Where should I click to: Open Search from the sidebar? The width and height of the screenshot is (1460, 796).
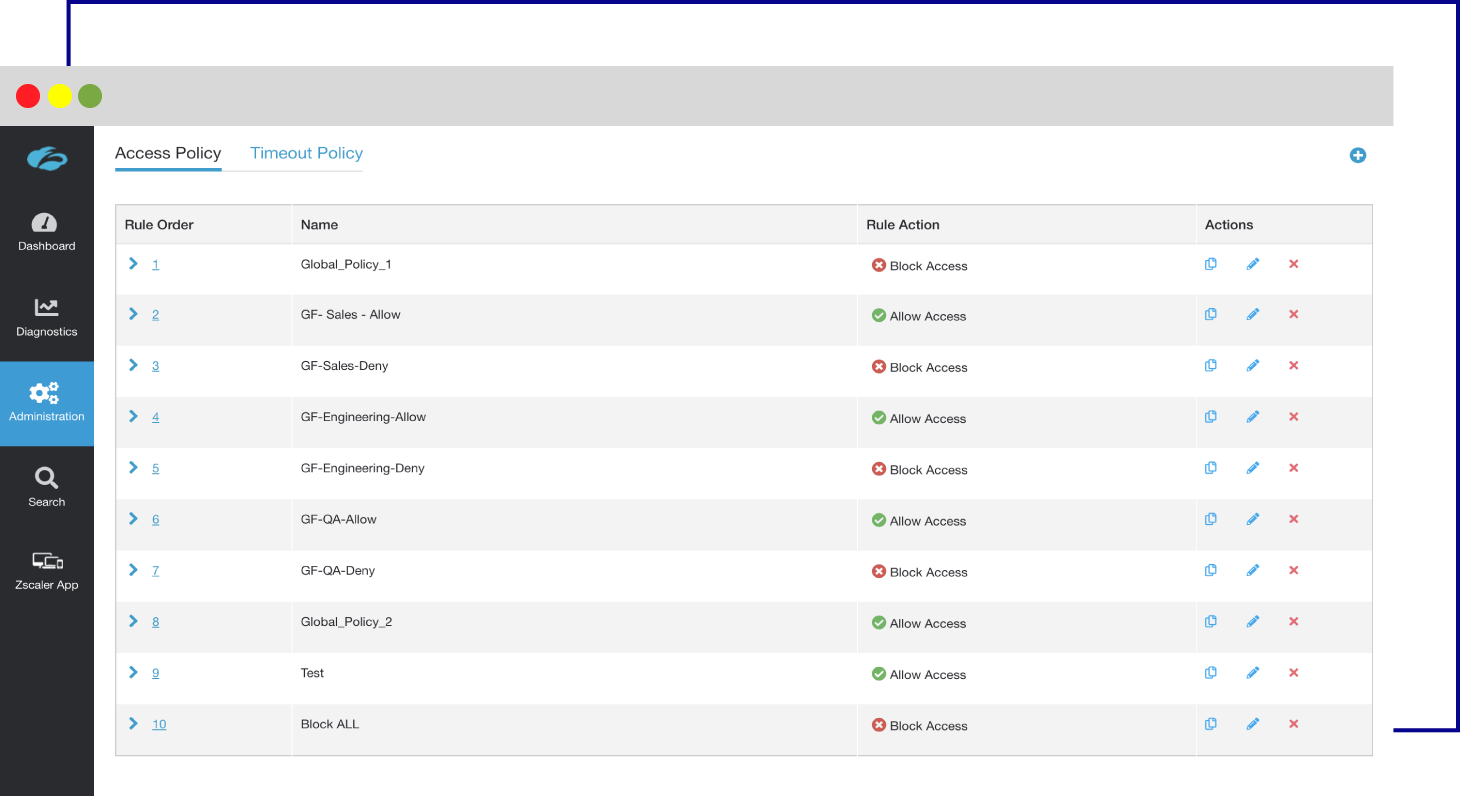click(x=46, y=487)
